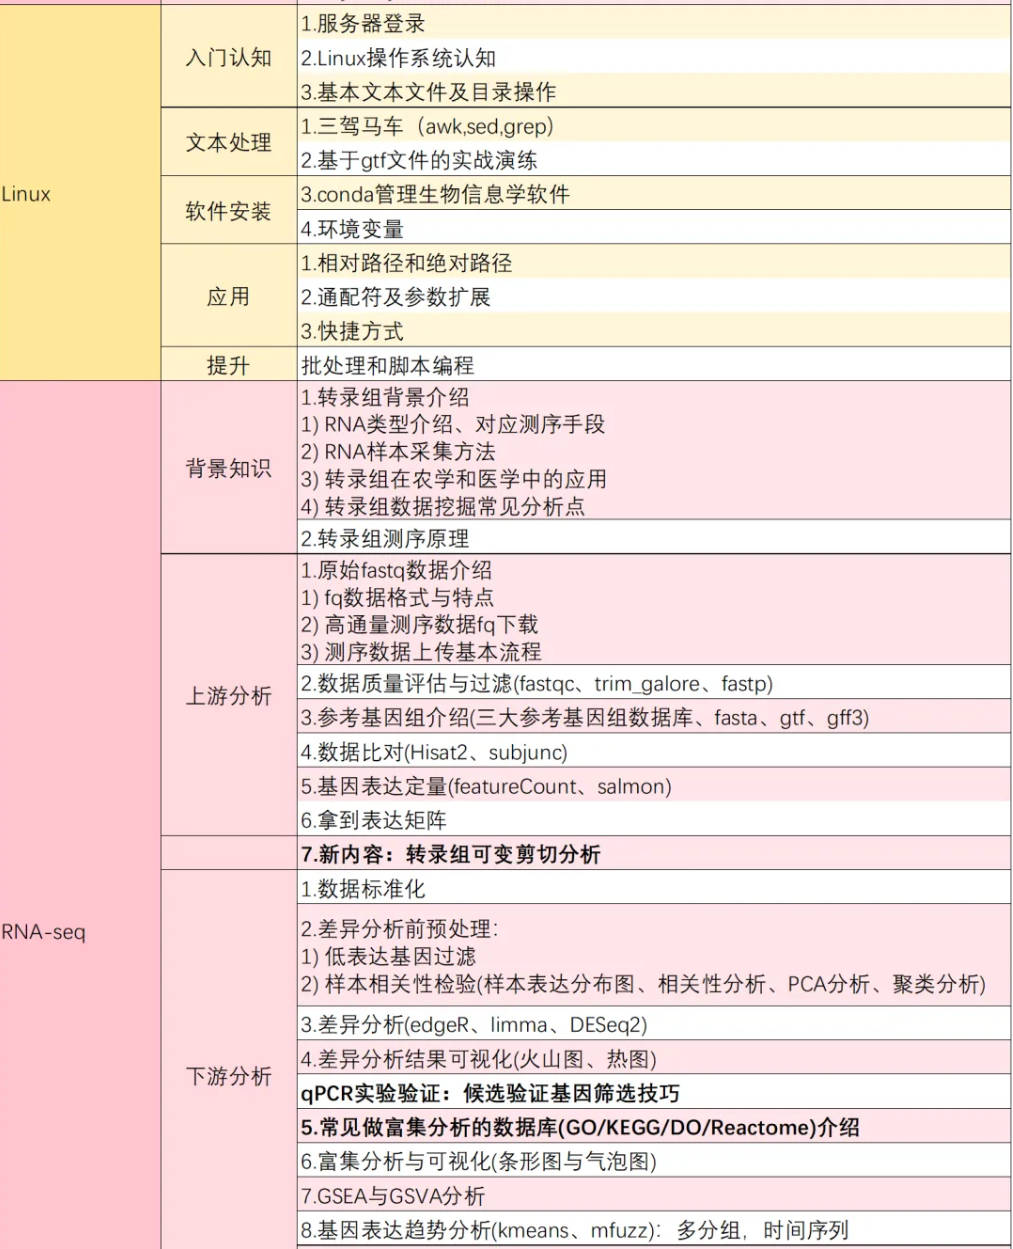Click the 文本处理 section header
Screen dimensions: 1013x1249
click(227, 143)
